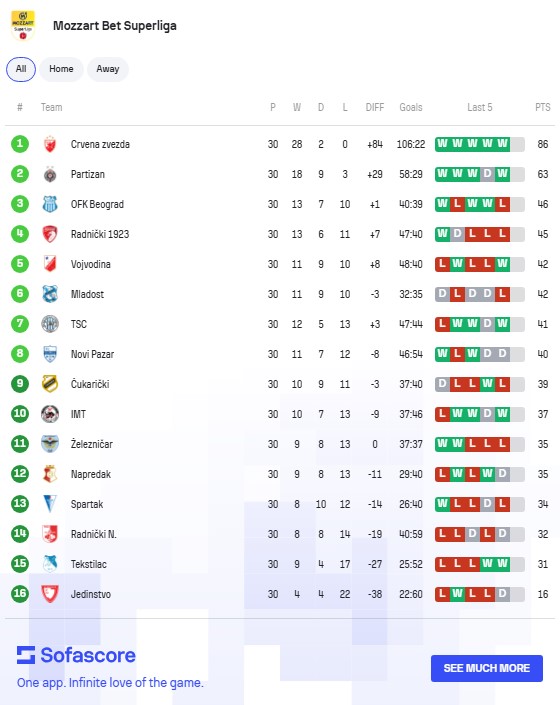Image resolution: width=560 pixels, height=705 pixels.
Task: Click the PTS column header
Action: [542, 107]
